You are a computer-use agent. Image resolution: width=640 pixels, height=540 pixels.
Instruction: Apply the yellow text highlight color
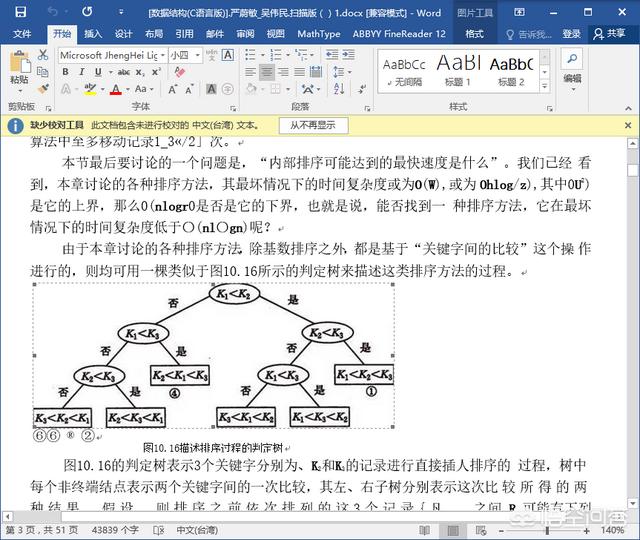[90, 89]
